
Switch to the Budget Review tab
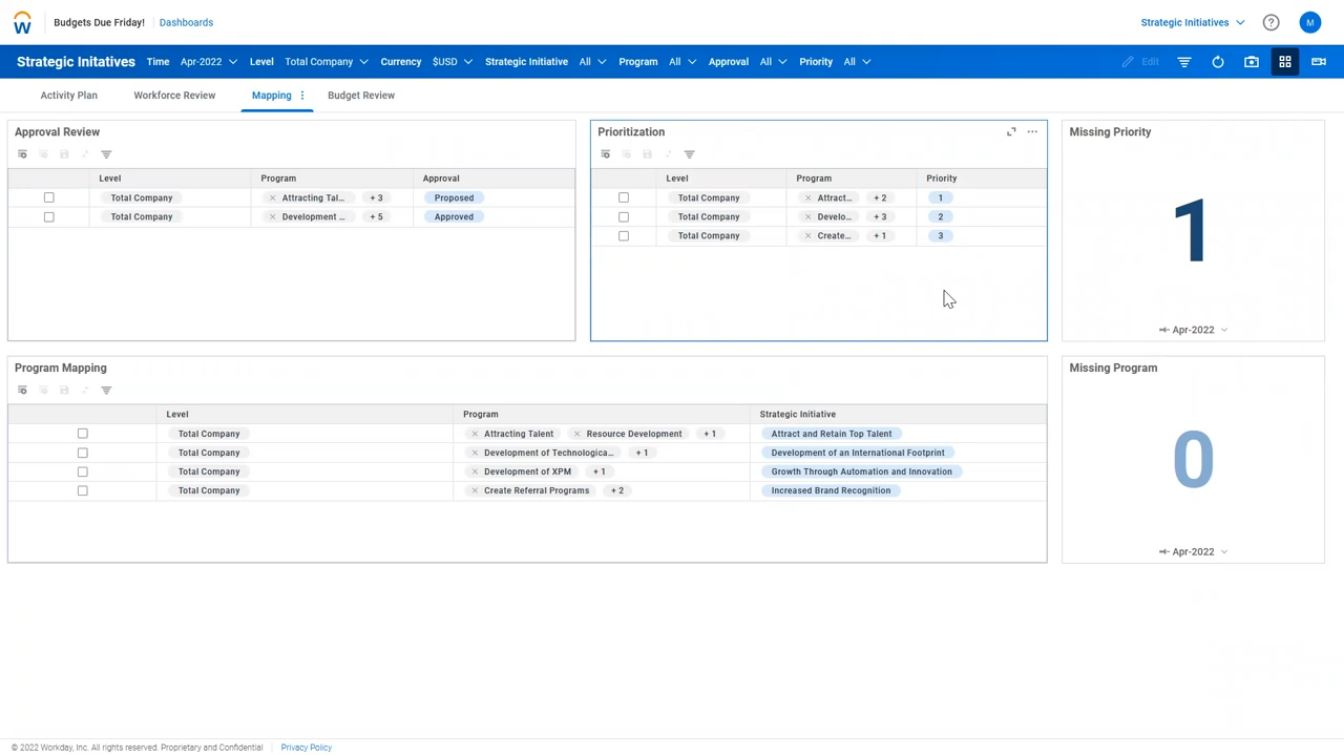point(359,95)
